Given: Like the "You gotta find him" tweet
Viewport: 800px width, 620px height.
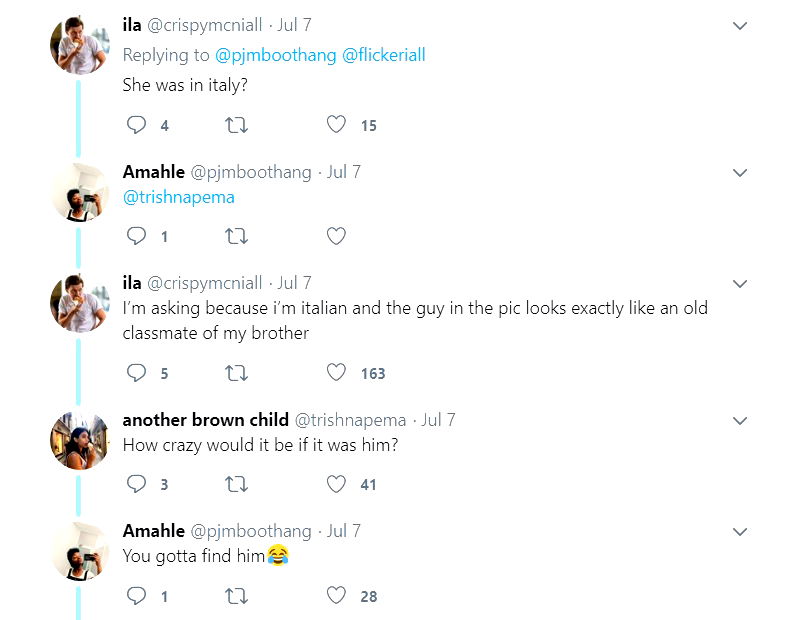Looking at the screenshot, I should click(x=337, y=596).
